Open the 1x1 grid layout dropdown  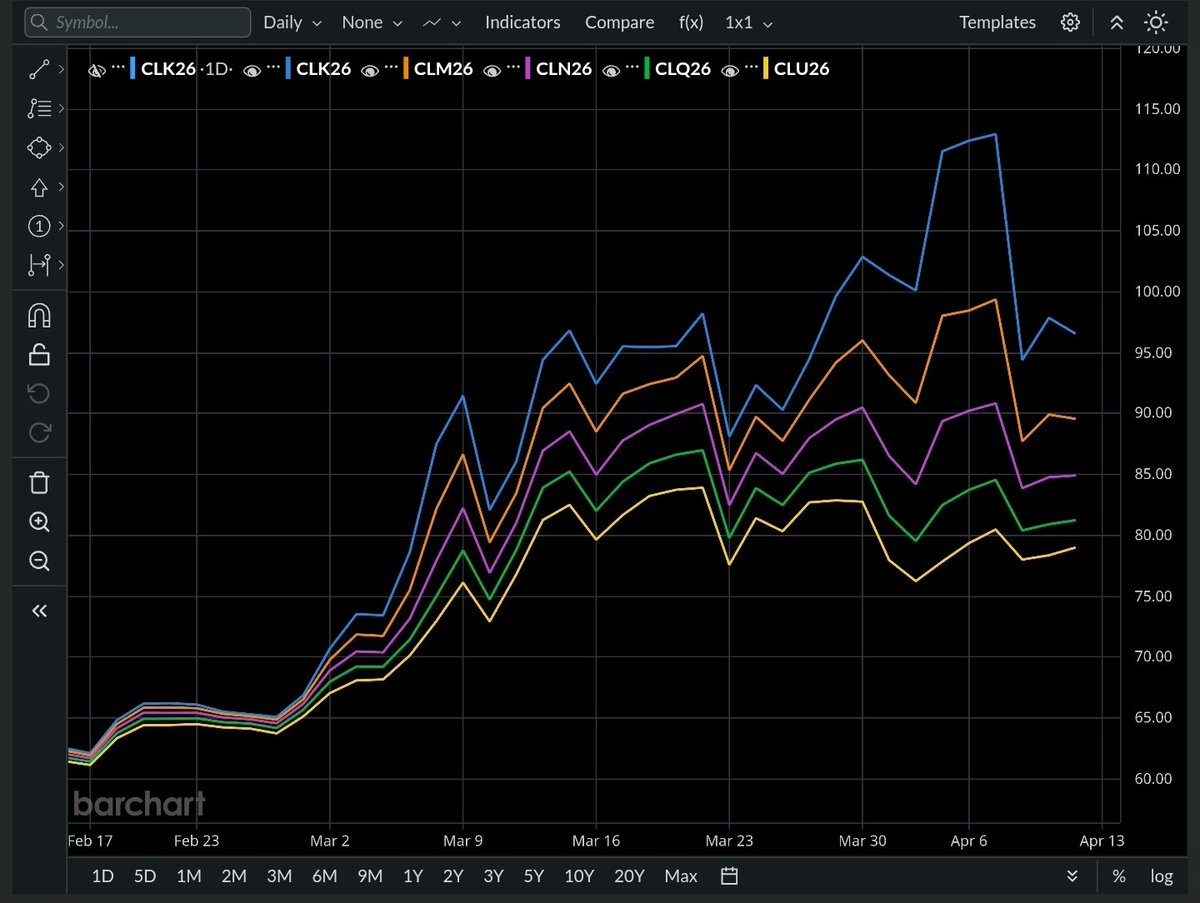(749, 22)
